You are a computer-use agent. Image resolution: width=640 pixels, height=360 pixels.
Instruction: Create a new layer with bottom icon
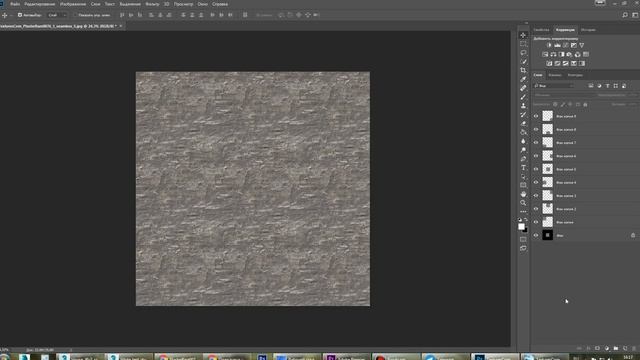pos(625,349)
